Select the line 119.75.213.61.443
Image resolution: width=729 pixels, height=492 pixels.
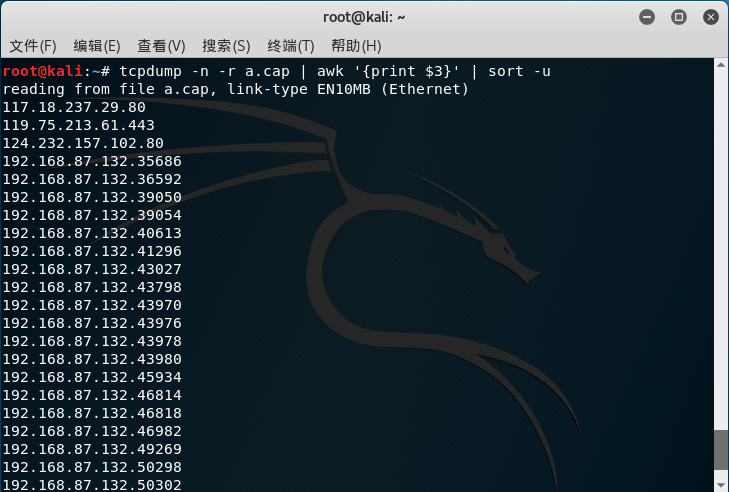pyautogui.click(x=79, y=126)
